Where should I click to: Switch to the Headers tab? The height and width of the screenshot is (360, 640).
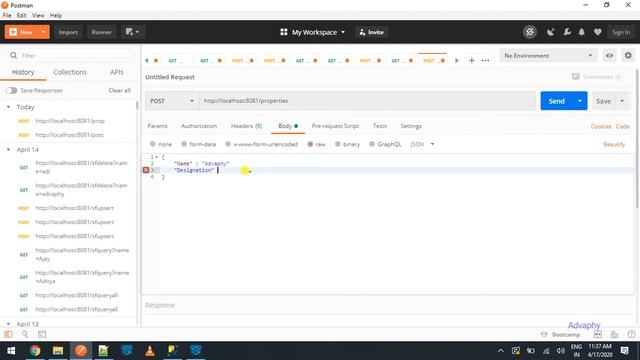pos(246,126)
